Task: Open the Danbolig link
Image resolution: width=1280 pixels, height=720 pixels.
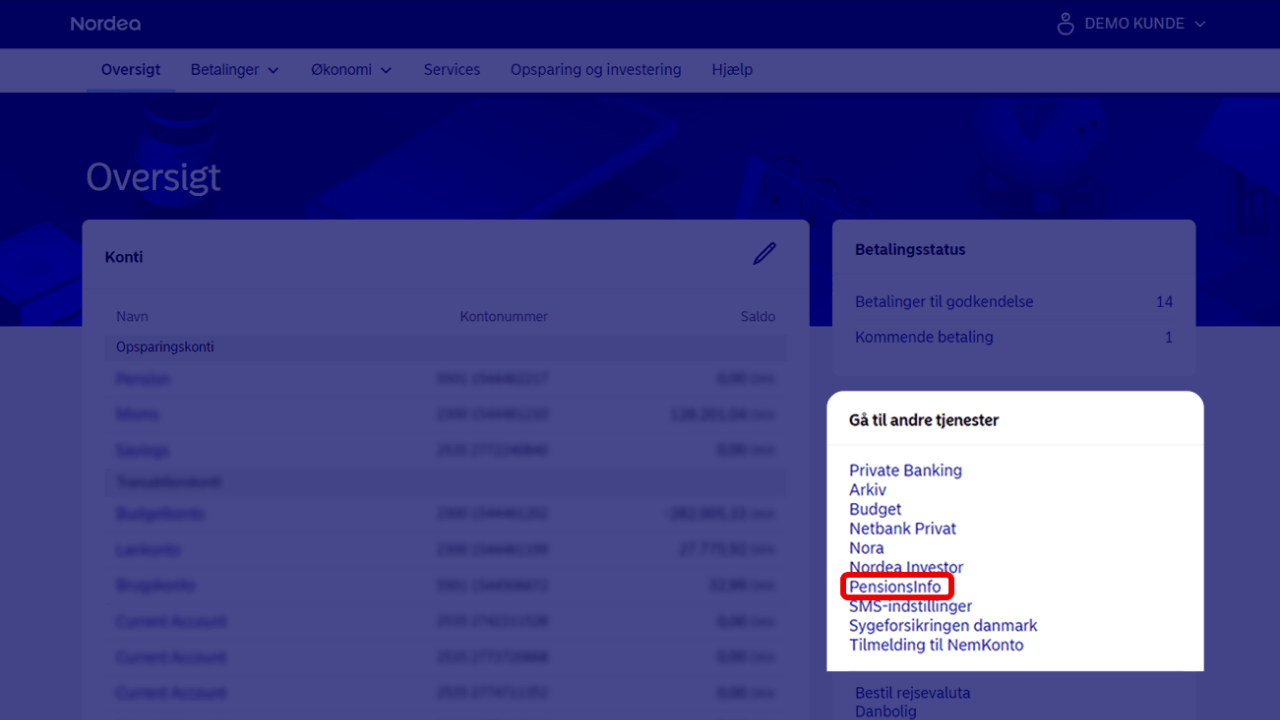Action: pos(886,711)
